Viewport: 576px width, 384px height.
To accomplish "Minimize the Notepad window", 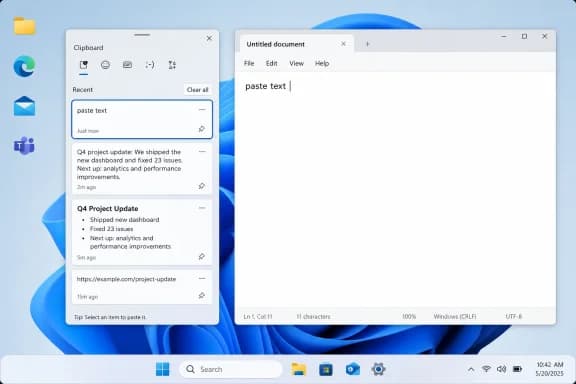I will pos(504,36).
